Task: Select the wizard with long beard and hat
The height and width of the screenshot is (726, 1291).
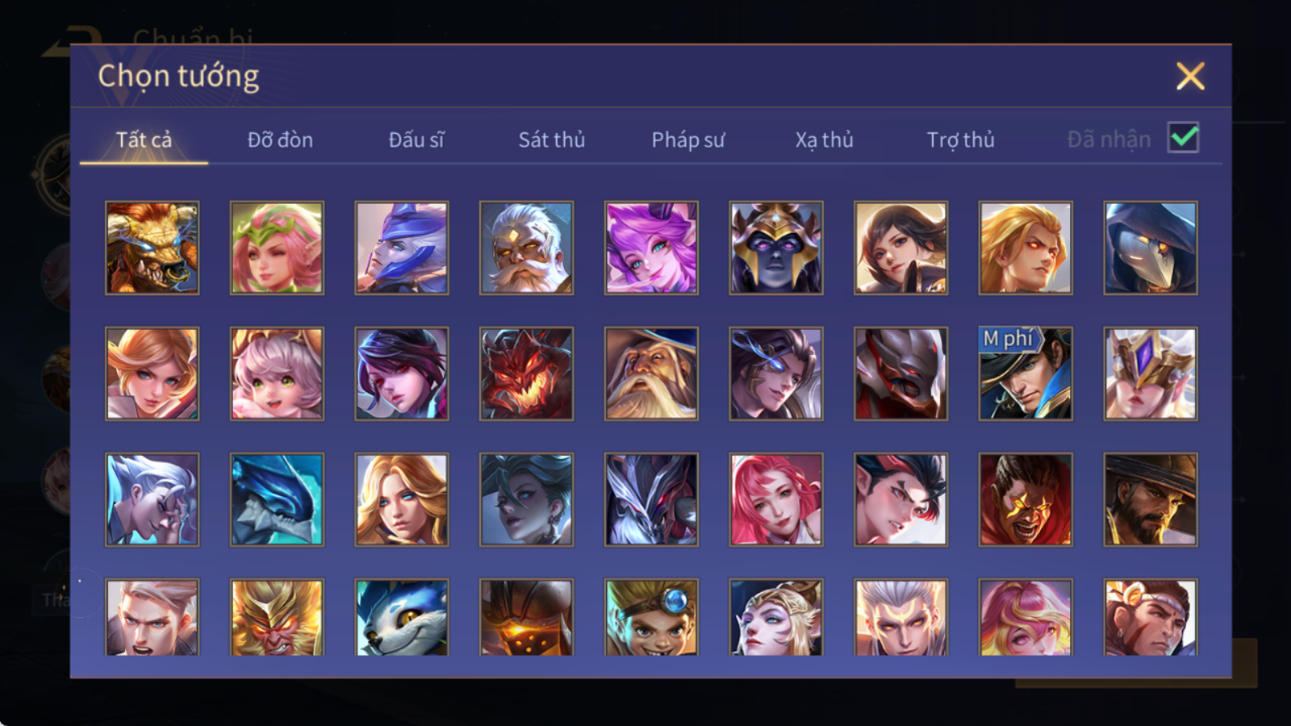Action: click(x=651, y=374)
